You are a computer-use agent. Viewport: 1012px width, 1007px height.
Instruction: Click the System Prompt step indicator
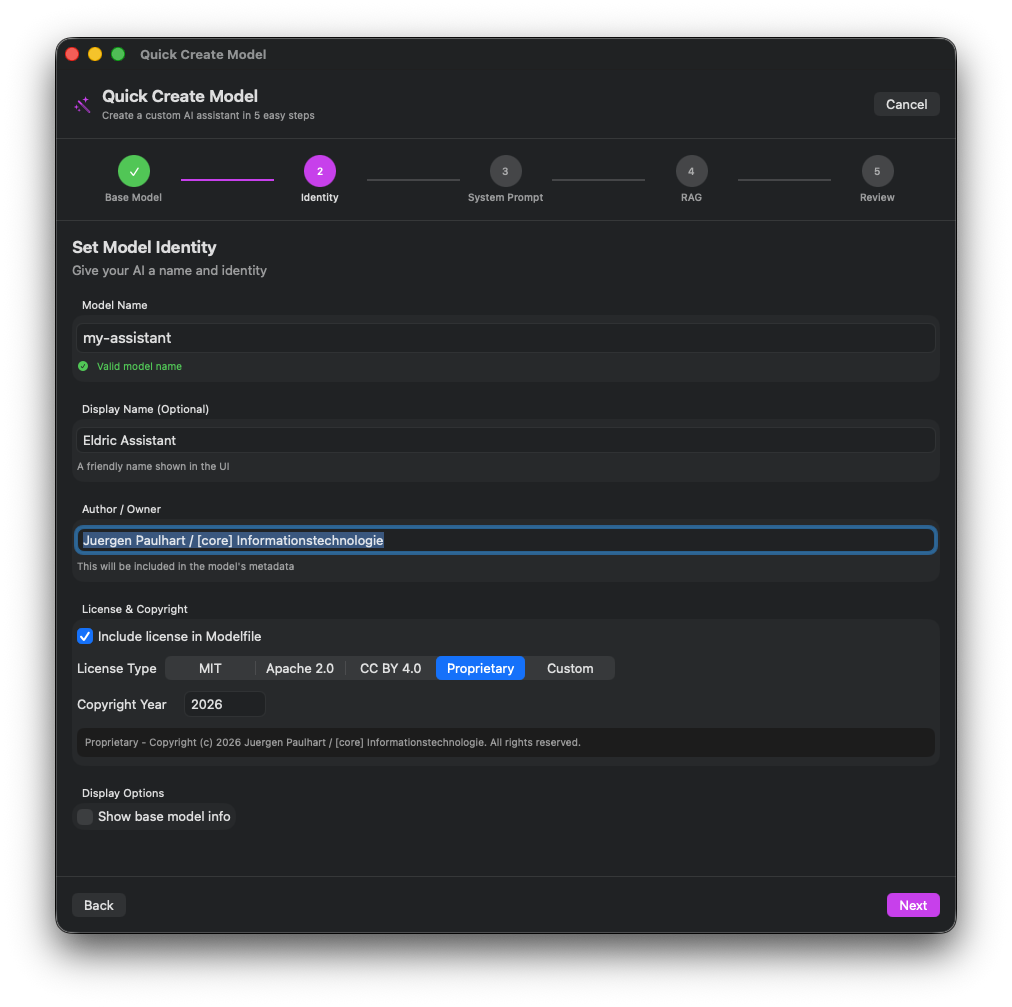[505, 171]
